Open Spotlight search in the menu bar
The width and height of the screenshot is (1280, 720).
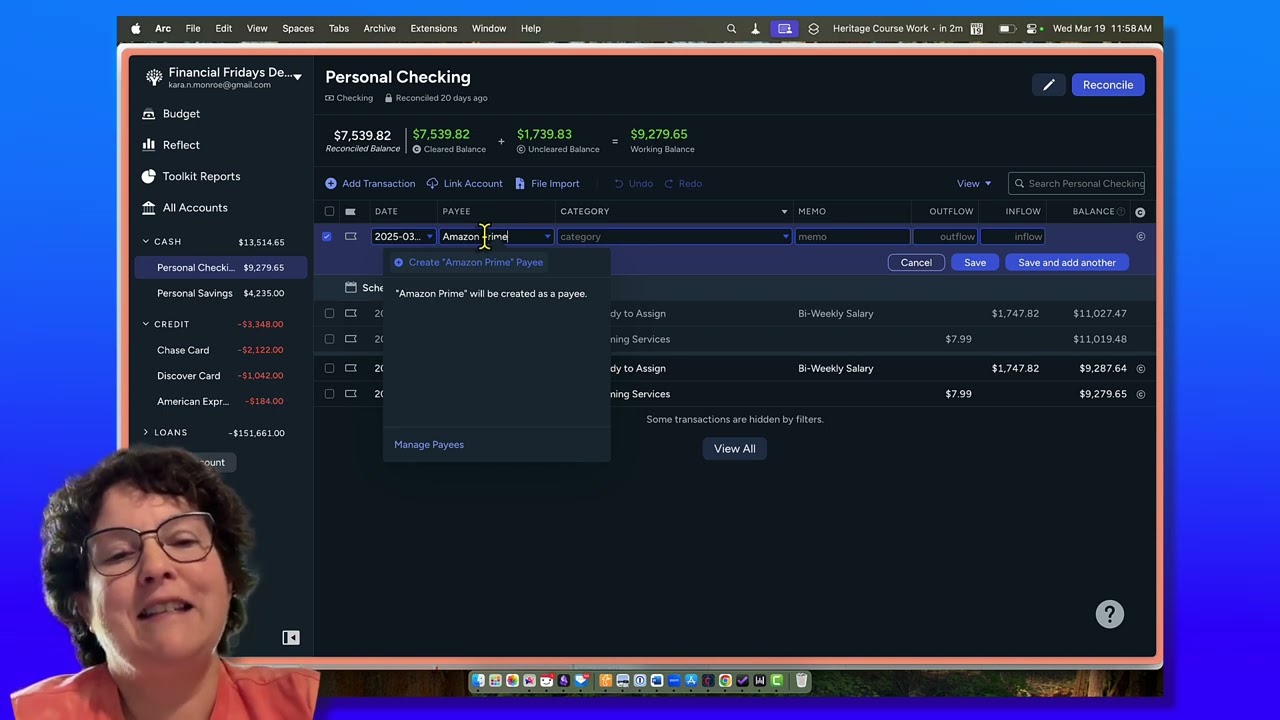coord(731,29)
